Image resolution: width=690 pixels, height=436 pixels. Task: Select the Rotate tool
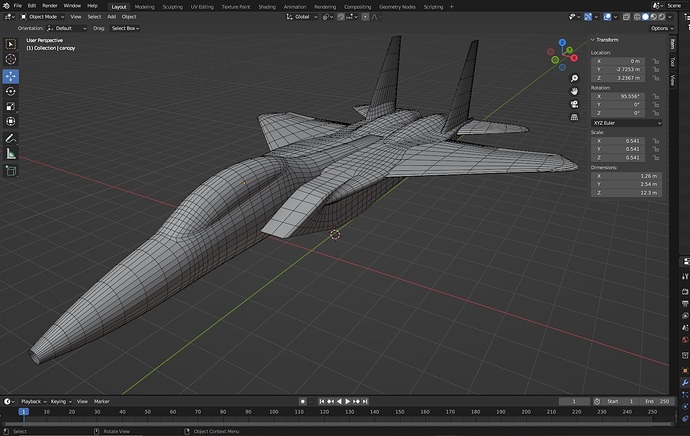pyautogui.click(x=11, y=91)
